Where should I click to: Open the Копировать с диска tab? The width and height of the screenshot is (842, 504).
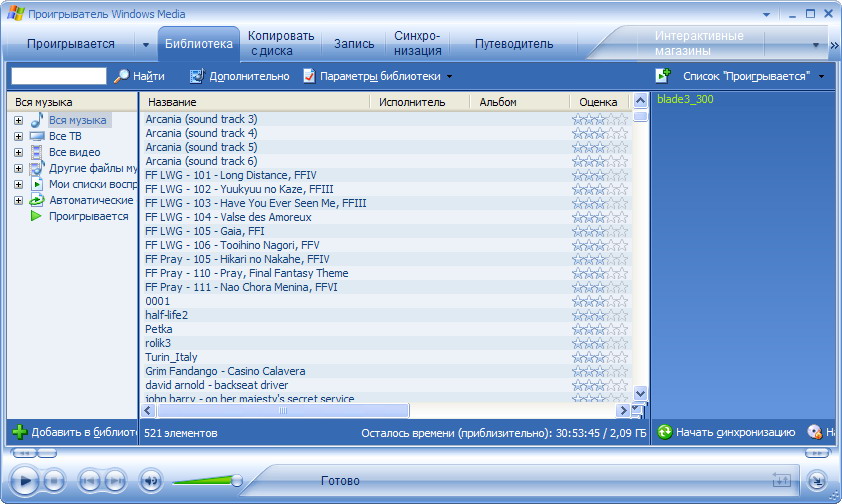tap(280, 43)
